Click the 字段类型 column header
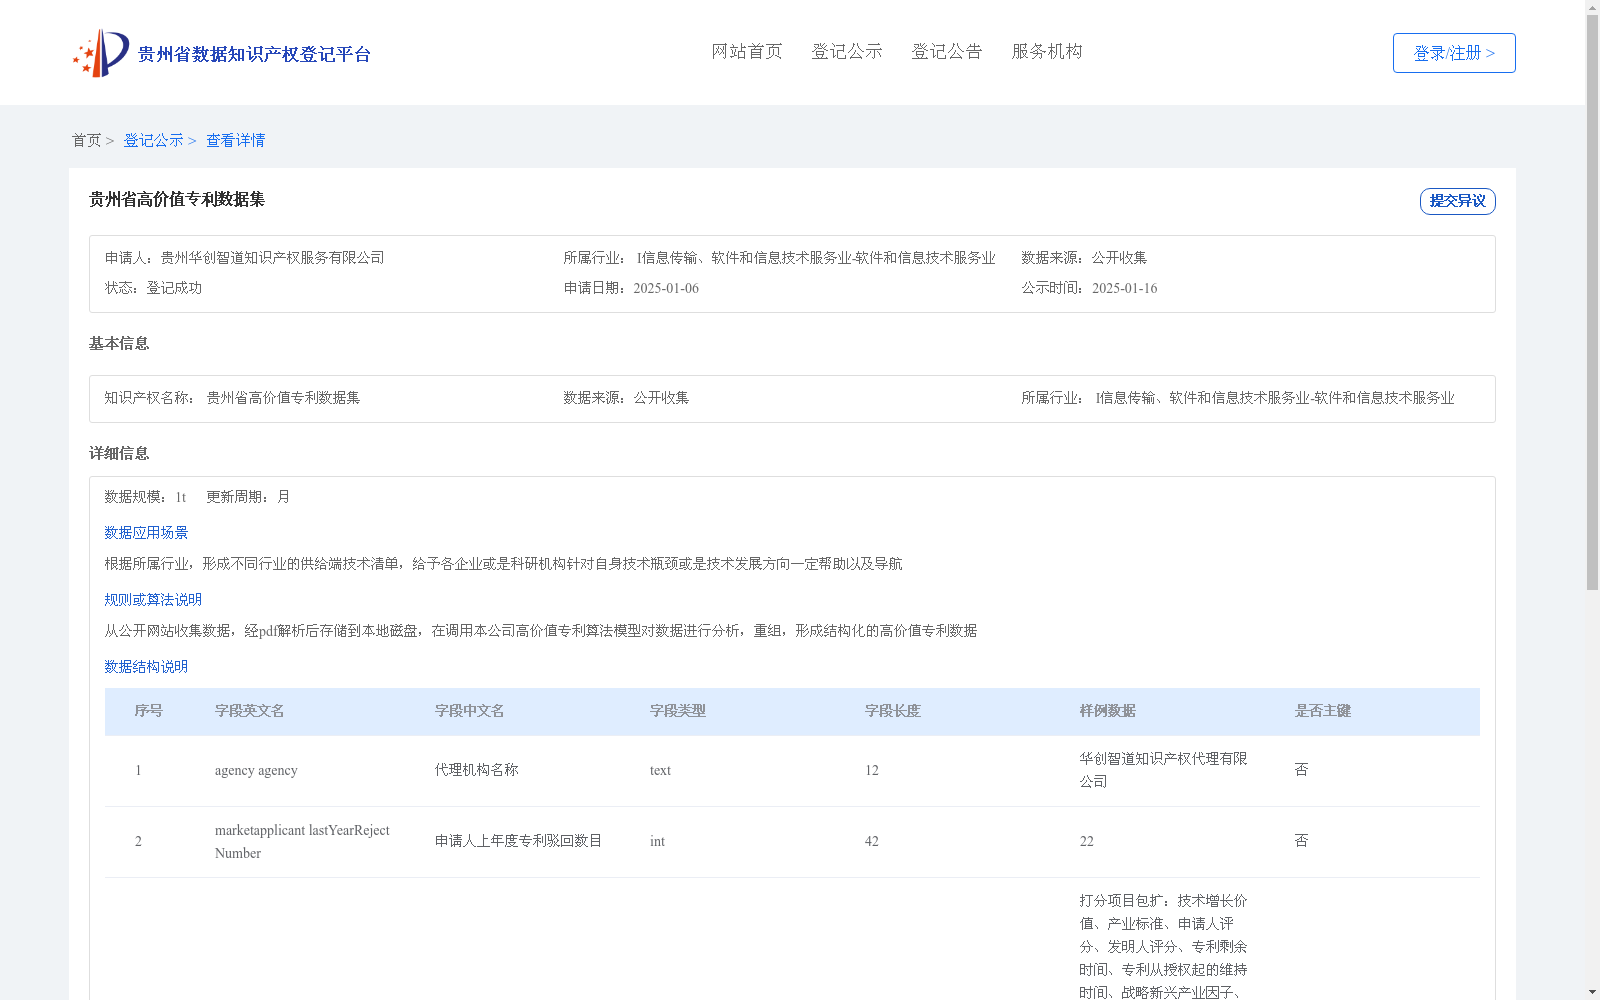Screen dimensions: 1600x1000 pyautogui.click(x=678, y=711)
